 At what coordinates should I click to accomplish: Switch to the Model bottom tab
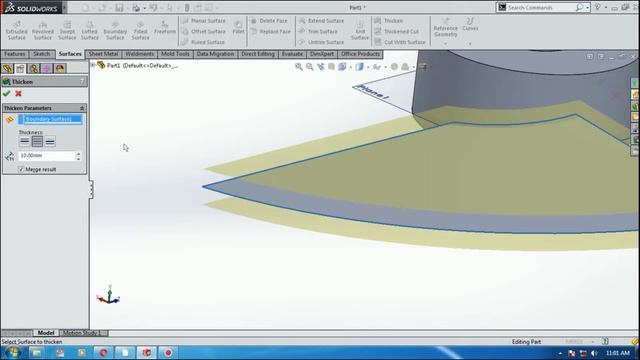pyautogui.click(x=46, y=333)
